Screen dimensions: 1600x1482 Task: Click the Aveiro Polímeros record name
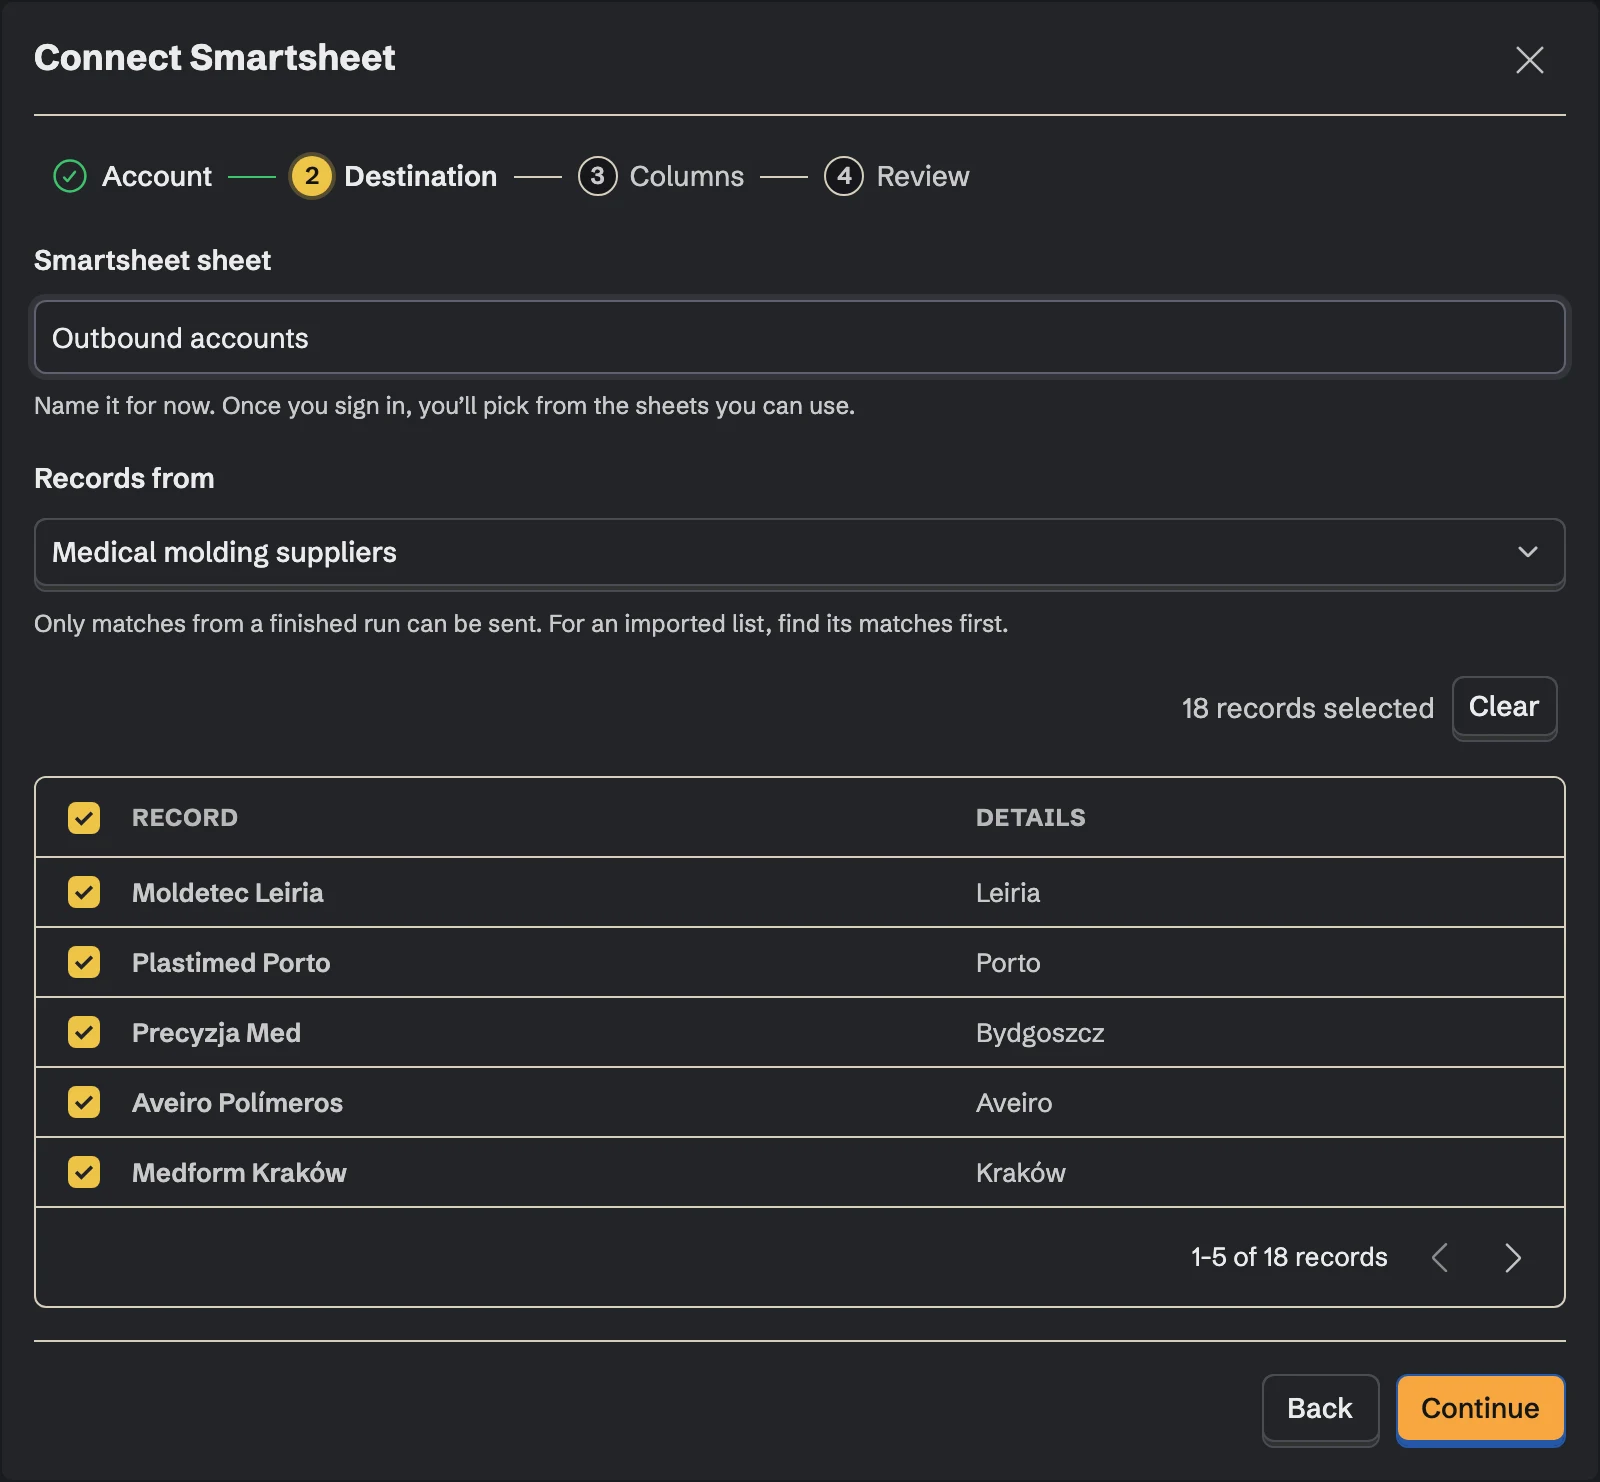[237, 1102]
